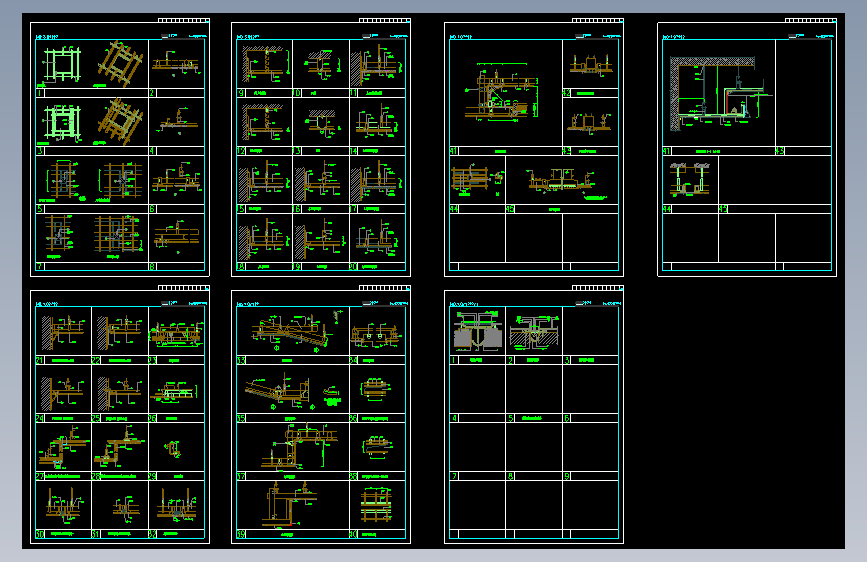Click the number label '19'
867x562 pixels.
[297, 267]
